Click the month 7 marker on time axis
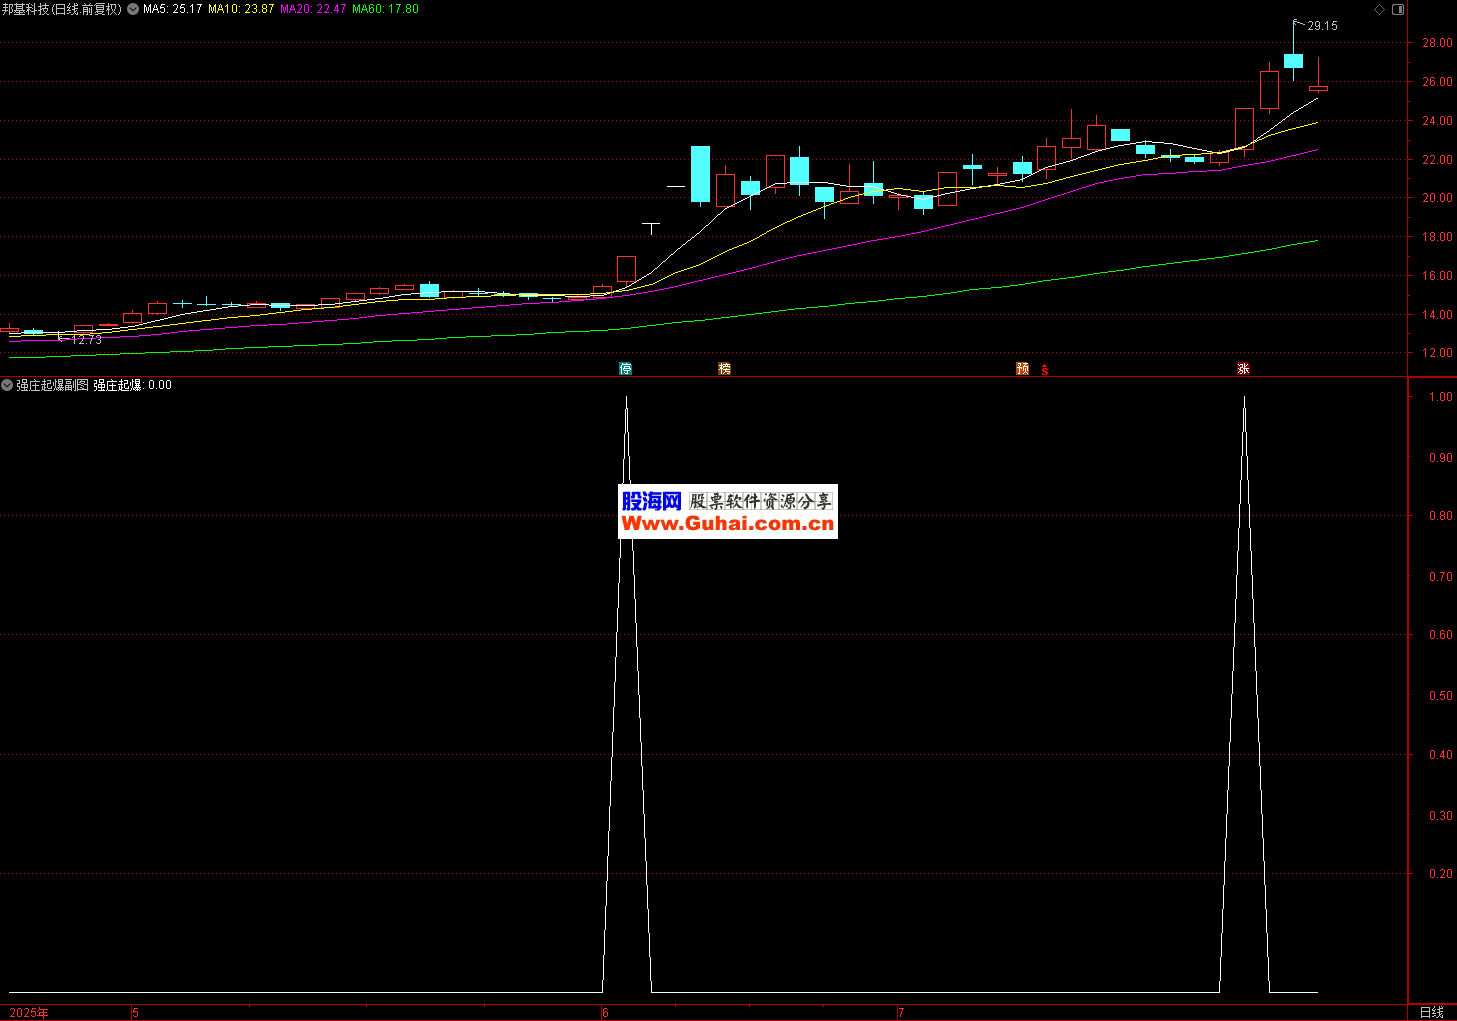Viewport: 1457px width, 1021px height. click(901, 1013)
